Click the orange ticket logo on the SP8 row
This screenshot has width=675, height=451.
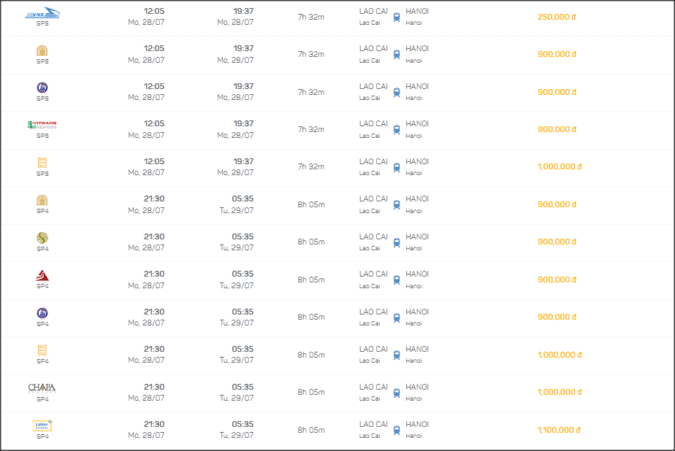coord(42,162)
